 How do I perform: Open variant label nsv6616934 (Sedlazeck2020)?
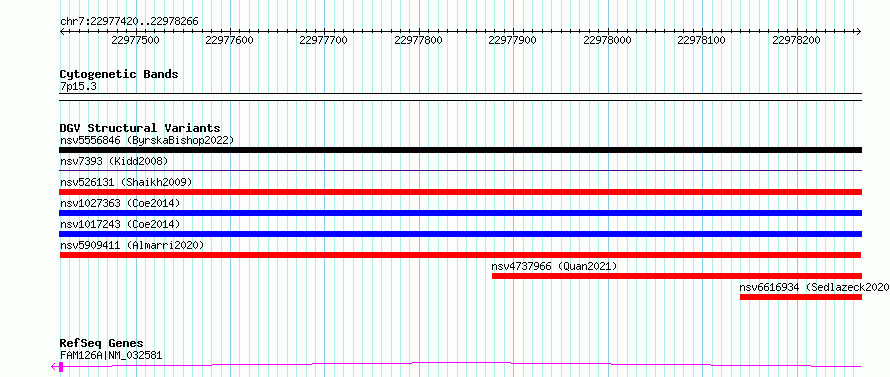click(x=815, y=287)
